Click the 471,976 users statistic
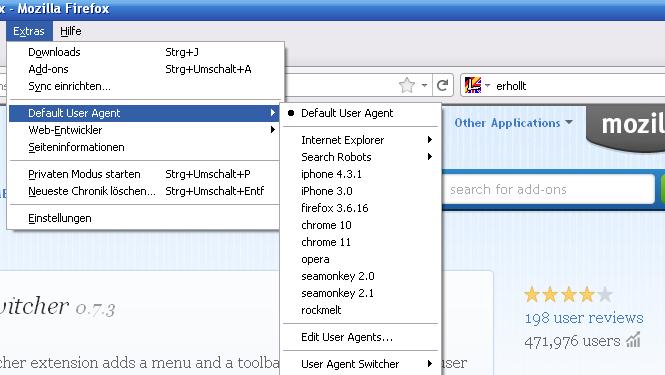The image size is (665, 375). point(572,341)
